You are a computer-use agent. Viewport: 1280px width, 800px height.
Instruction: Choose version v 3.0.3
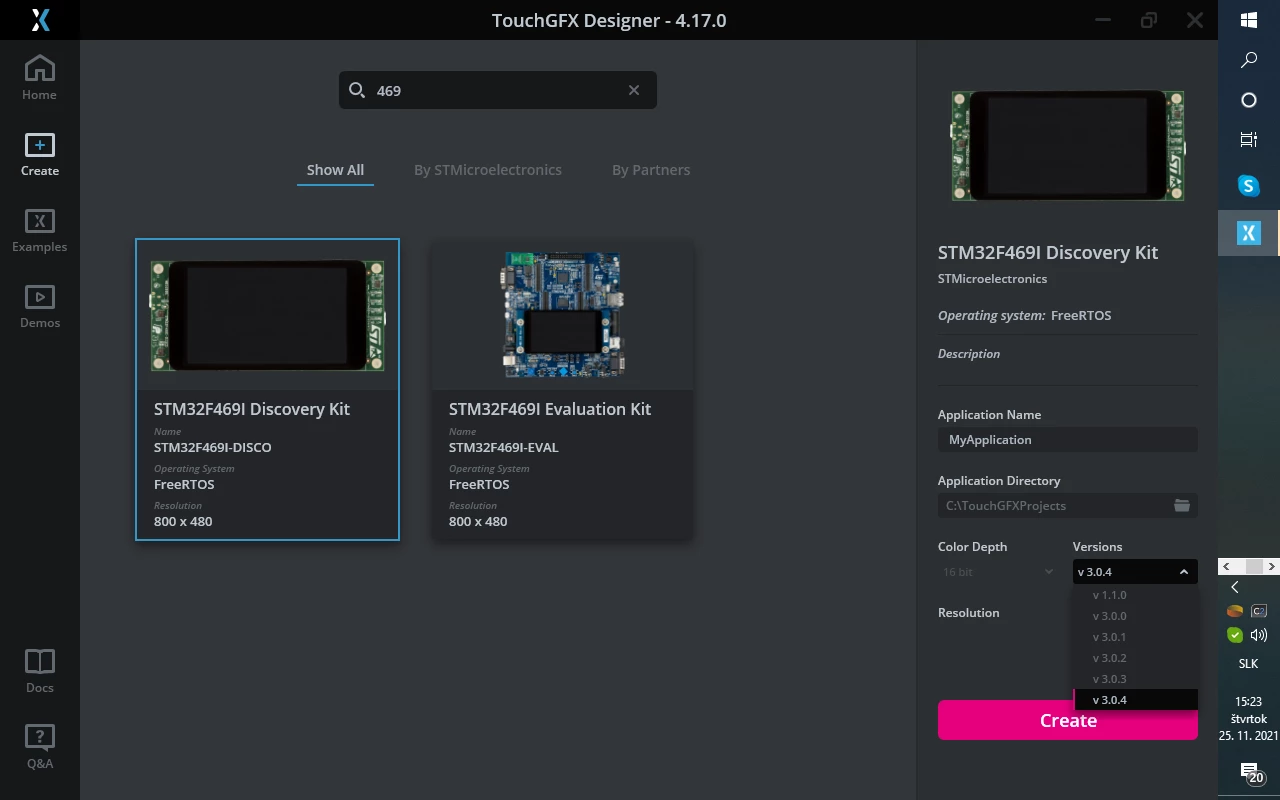1135,679
